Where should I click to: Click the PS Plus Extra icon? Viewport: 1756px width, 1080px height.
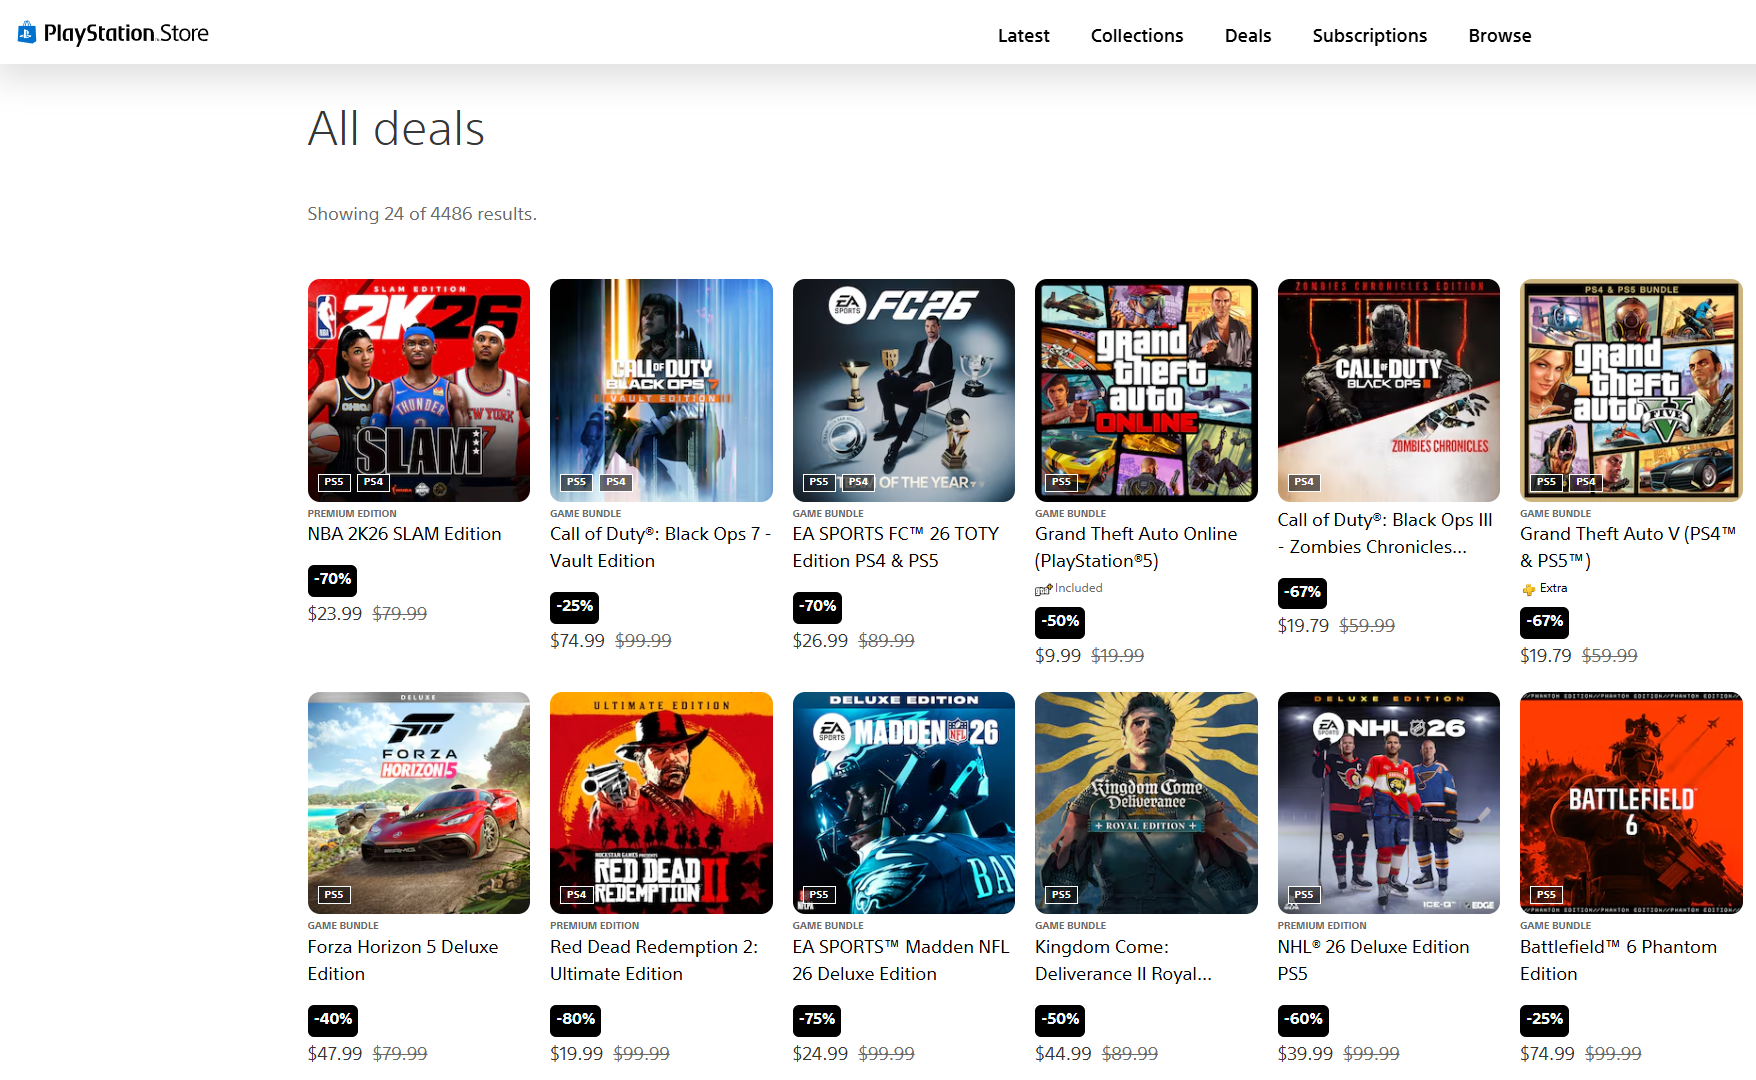pos(1528,589)
